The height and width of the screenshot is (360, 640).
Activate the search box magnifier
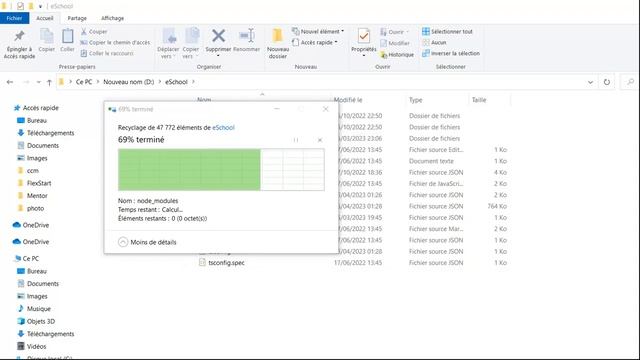pos(630,82)
